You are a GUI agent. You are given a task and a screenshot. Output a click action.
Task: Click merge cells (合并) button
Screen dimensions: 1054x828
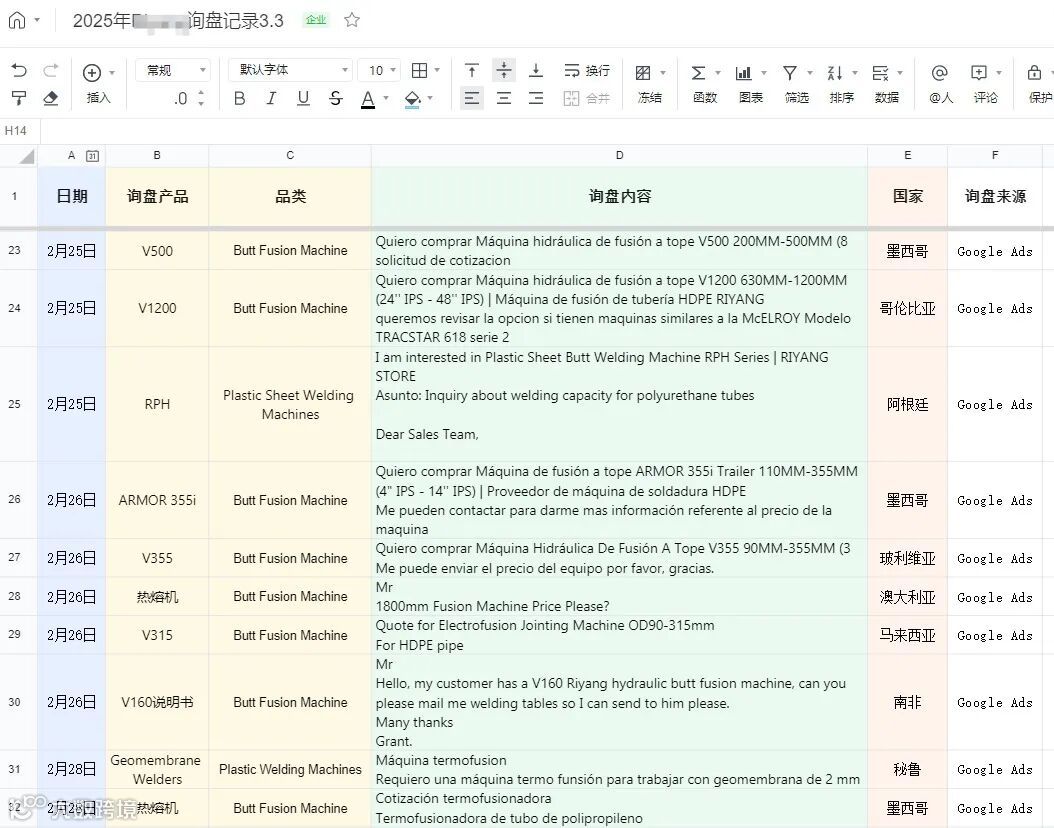point(587,98)
